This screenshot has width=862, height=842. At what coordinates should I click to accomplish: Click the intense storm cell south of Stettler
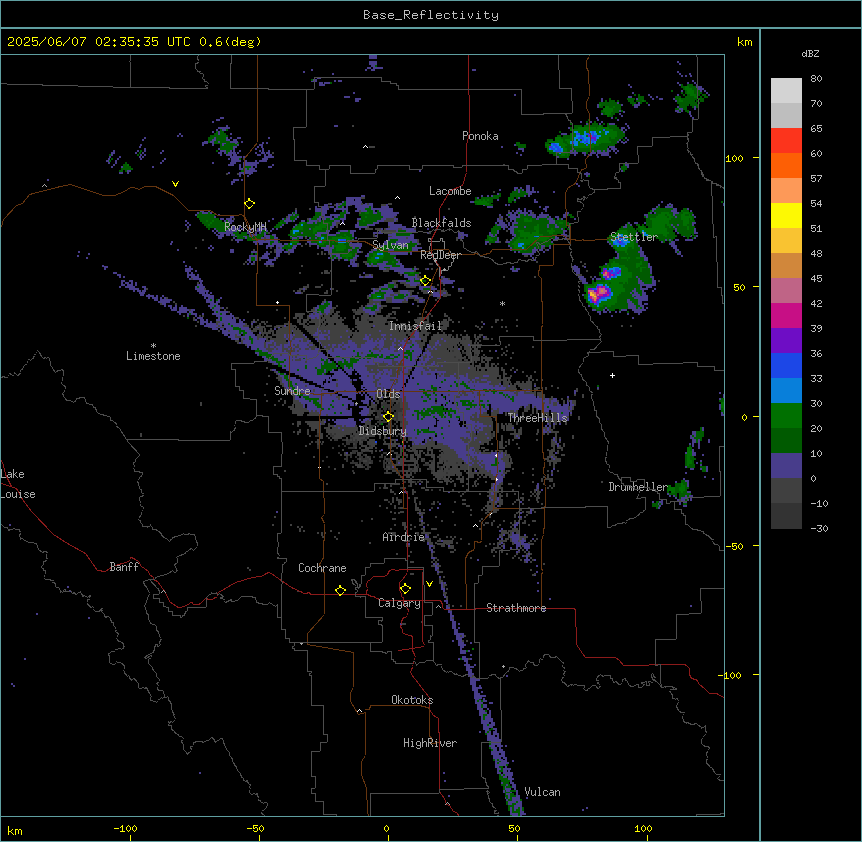click(x=599, y=293)
